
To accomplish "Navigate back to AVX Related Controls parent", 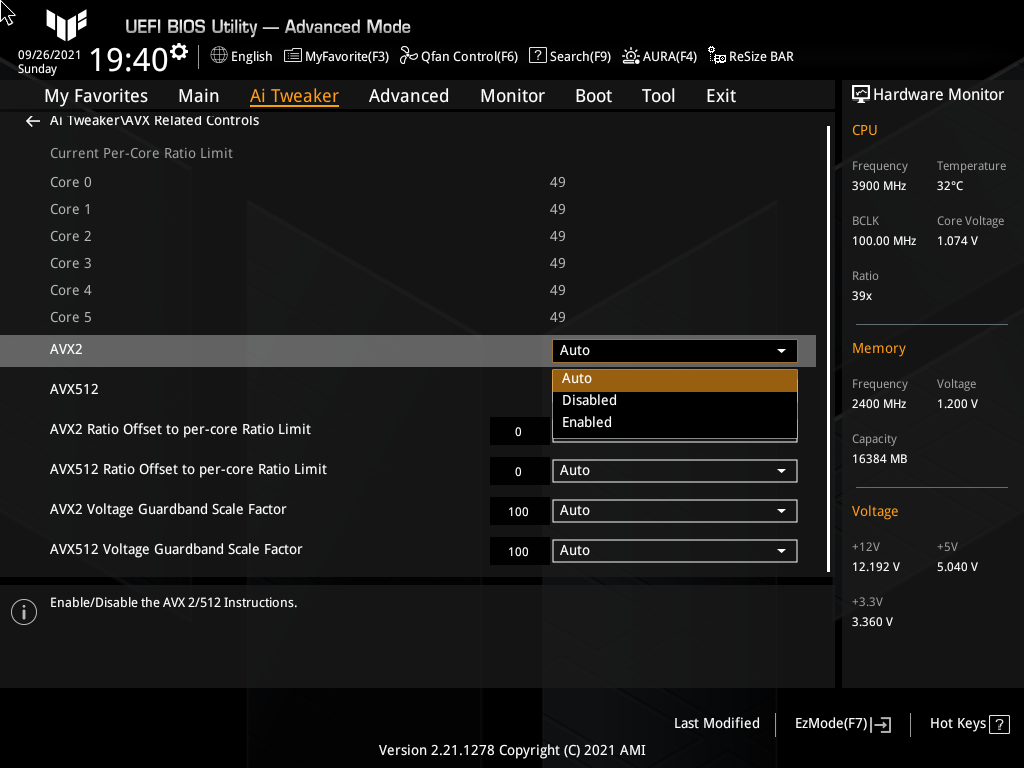I will (x=32, y=120).
